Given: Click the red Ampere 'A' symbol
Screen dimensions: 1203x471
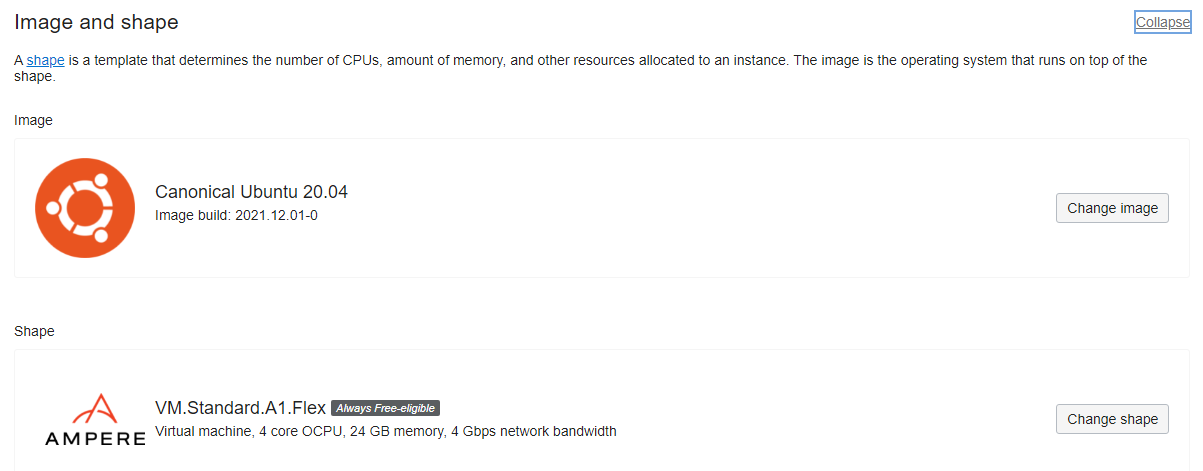Looking at the screenshot, I should coord(95,407).
